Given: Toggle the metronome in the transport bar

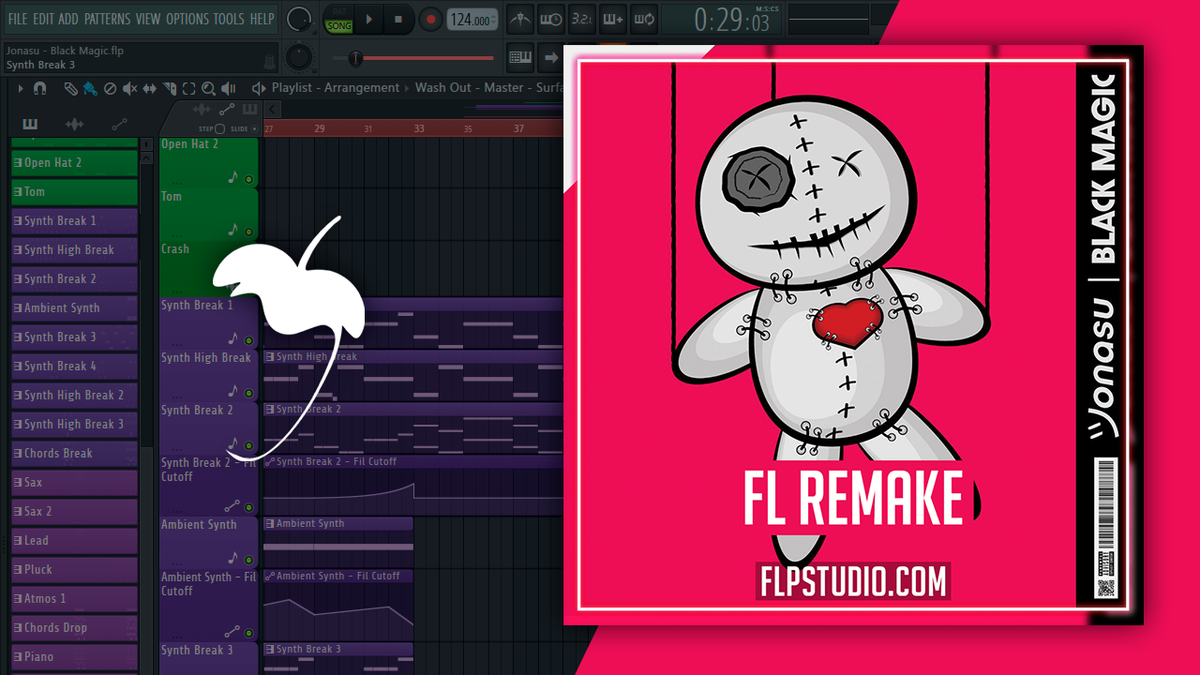Looking at the screenshot, I should coord(518,18).
